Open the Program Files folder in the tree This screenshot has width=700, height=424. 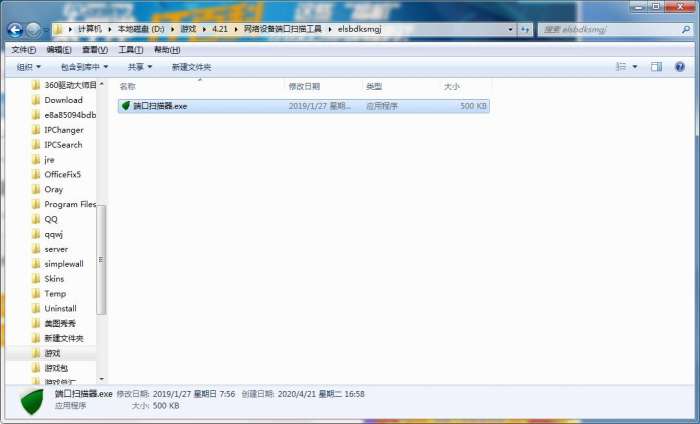click(65, 204)
